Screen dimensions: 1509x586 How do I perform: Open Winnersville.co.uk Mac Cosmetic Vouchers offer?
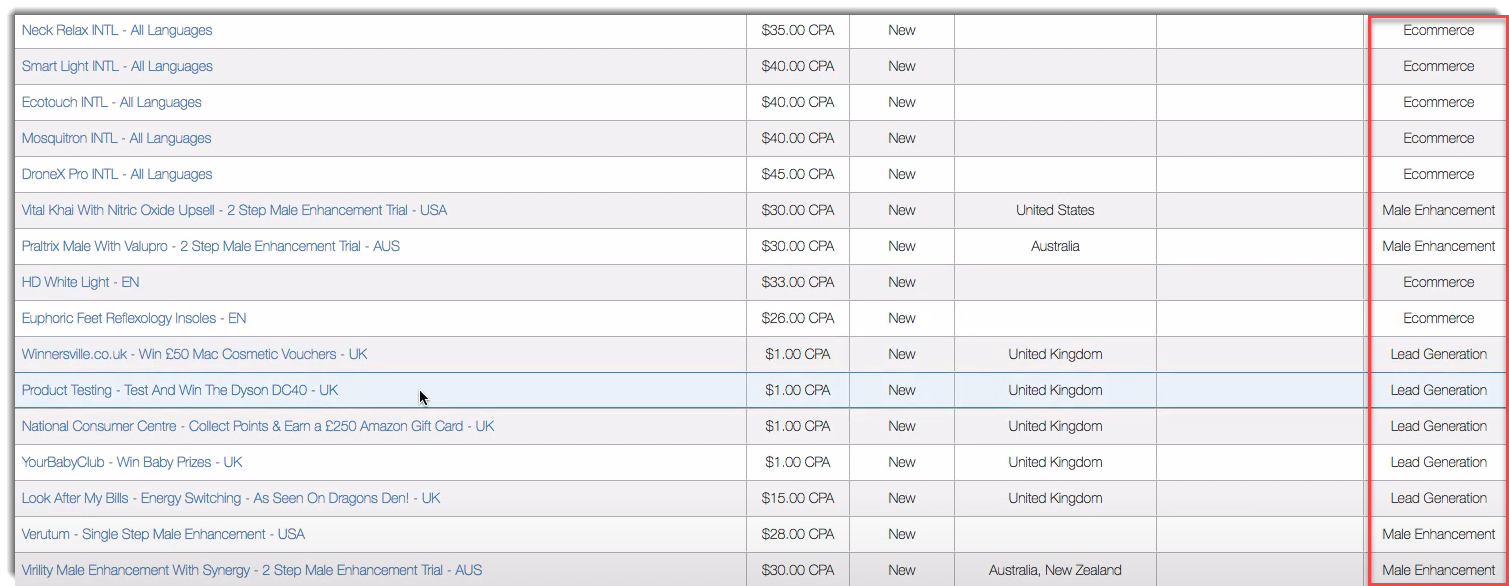[195, 354]
